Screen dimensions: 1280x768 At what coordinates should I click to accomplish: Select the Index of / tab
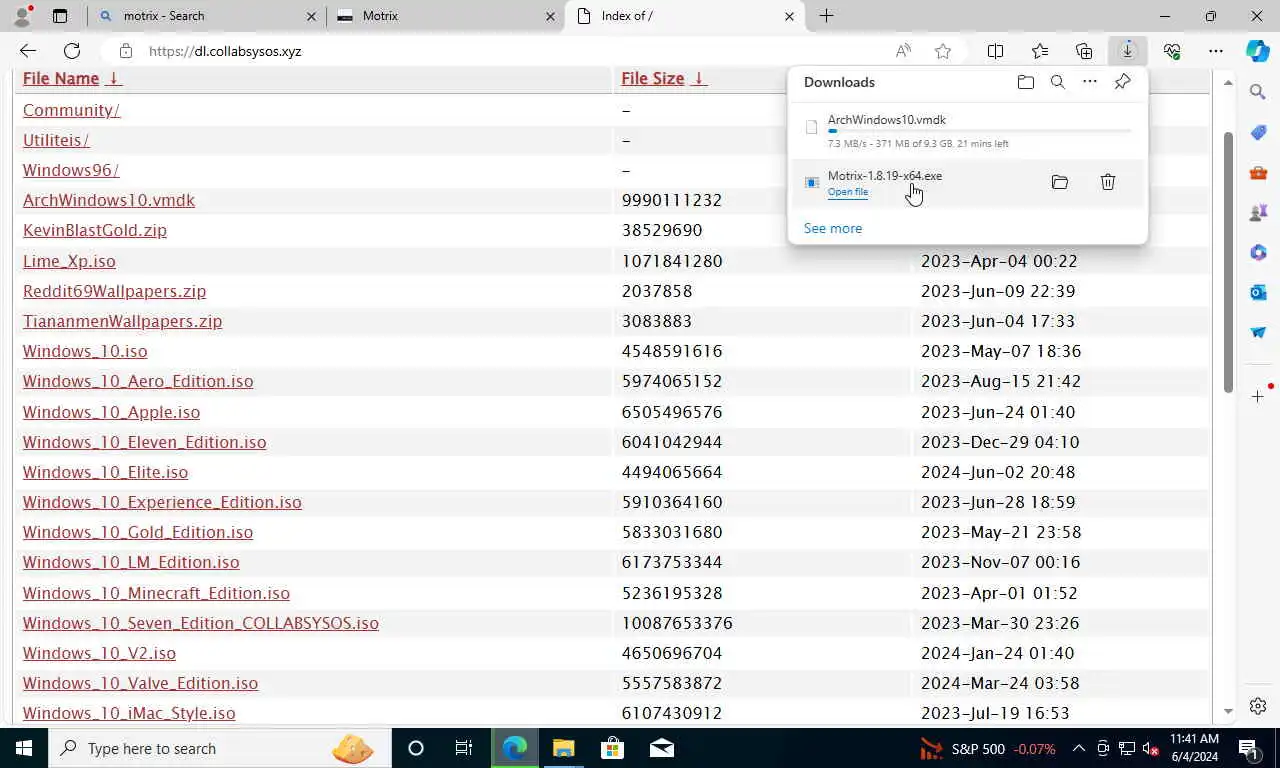[x=685, y=16]
